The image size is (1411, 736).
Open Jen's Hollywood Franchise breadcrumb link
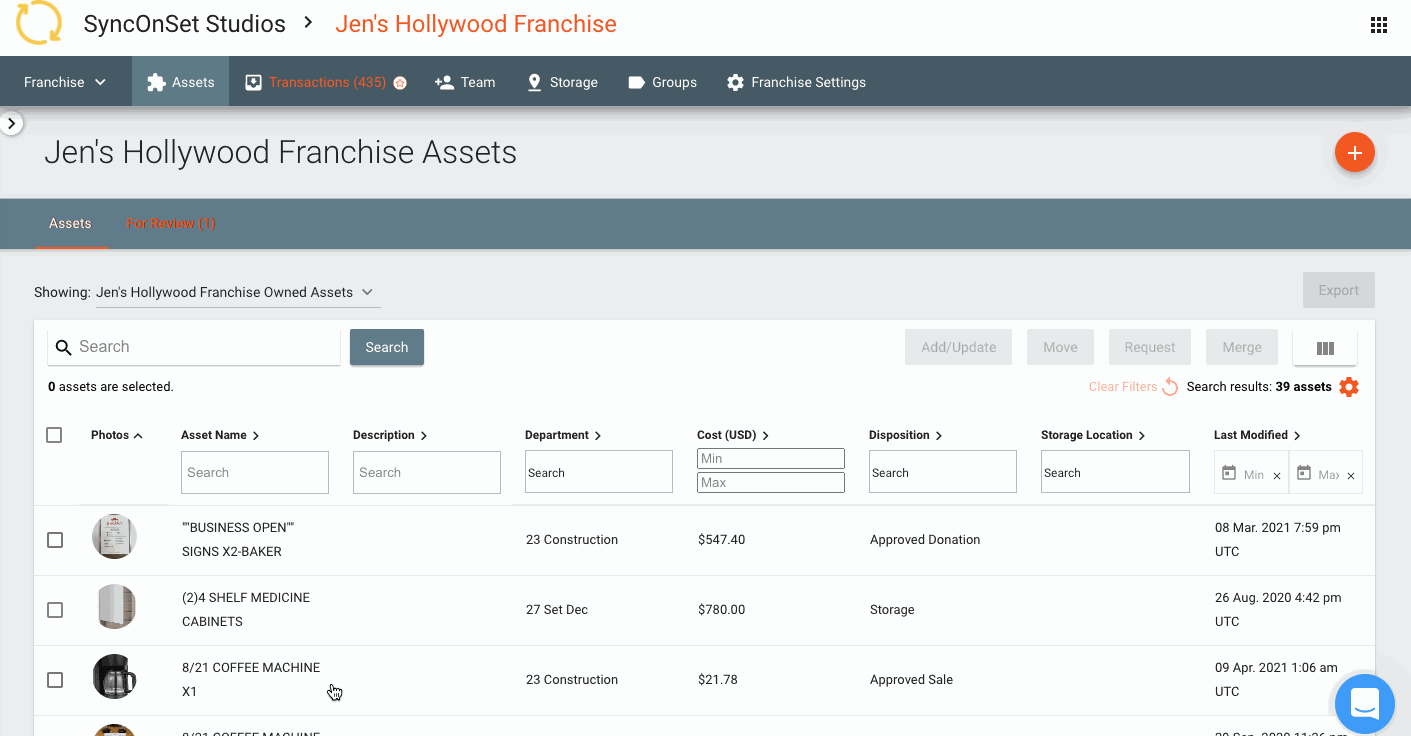[x=476, y=24]
